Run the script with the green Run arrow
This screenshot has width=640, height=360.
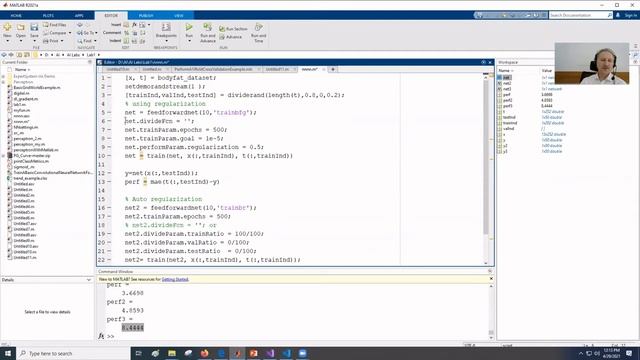(189, 28)
